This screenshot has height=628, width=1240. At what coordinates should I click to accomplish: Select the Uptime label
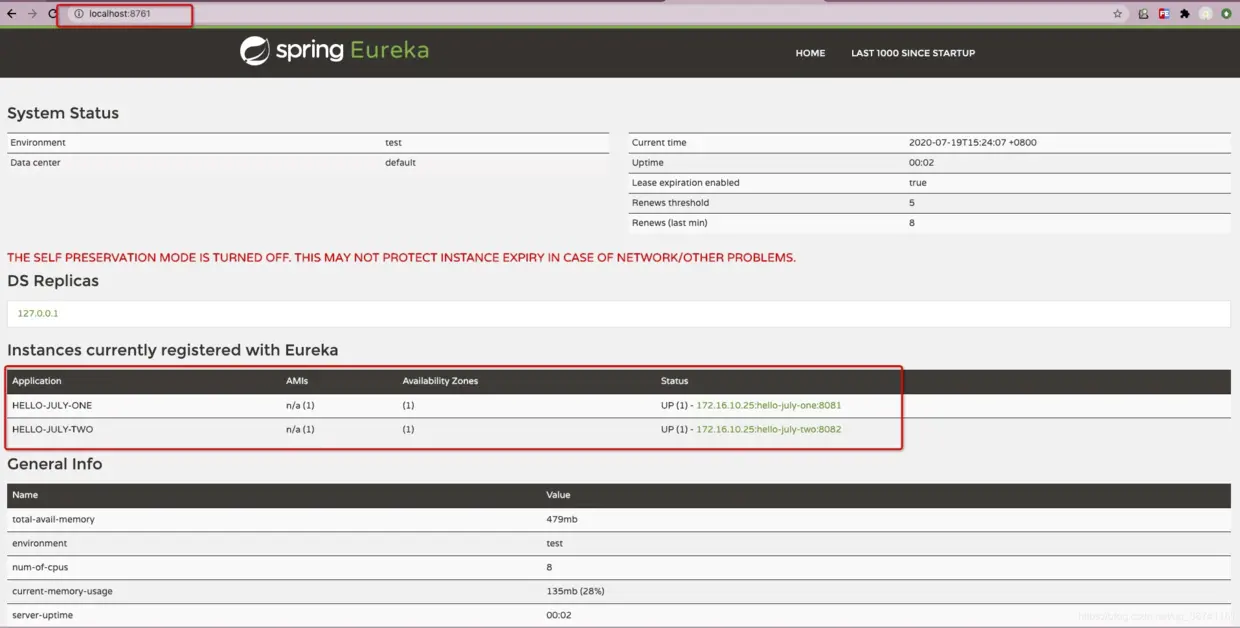648,162
